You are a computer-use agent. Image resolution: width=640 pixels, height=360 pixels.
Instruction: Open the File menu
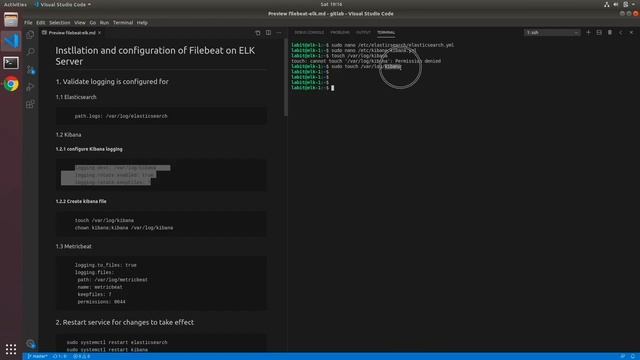click(x=28, y=23)
